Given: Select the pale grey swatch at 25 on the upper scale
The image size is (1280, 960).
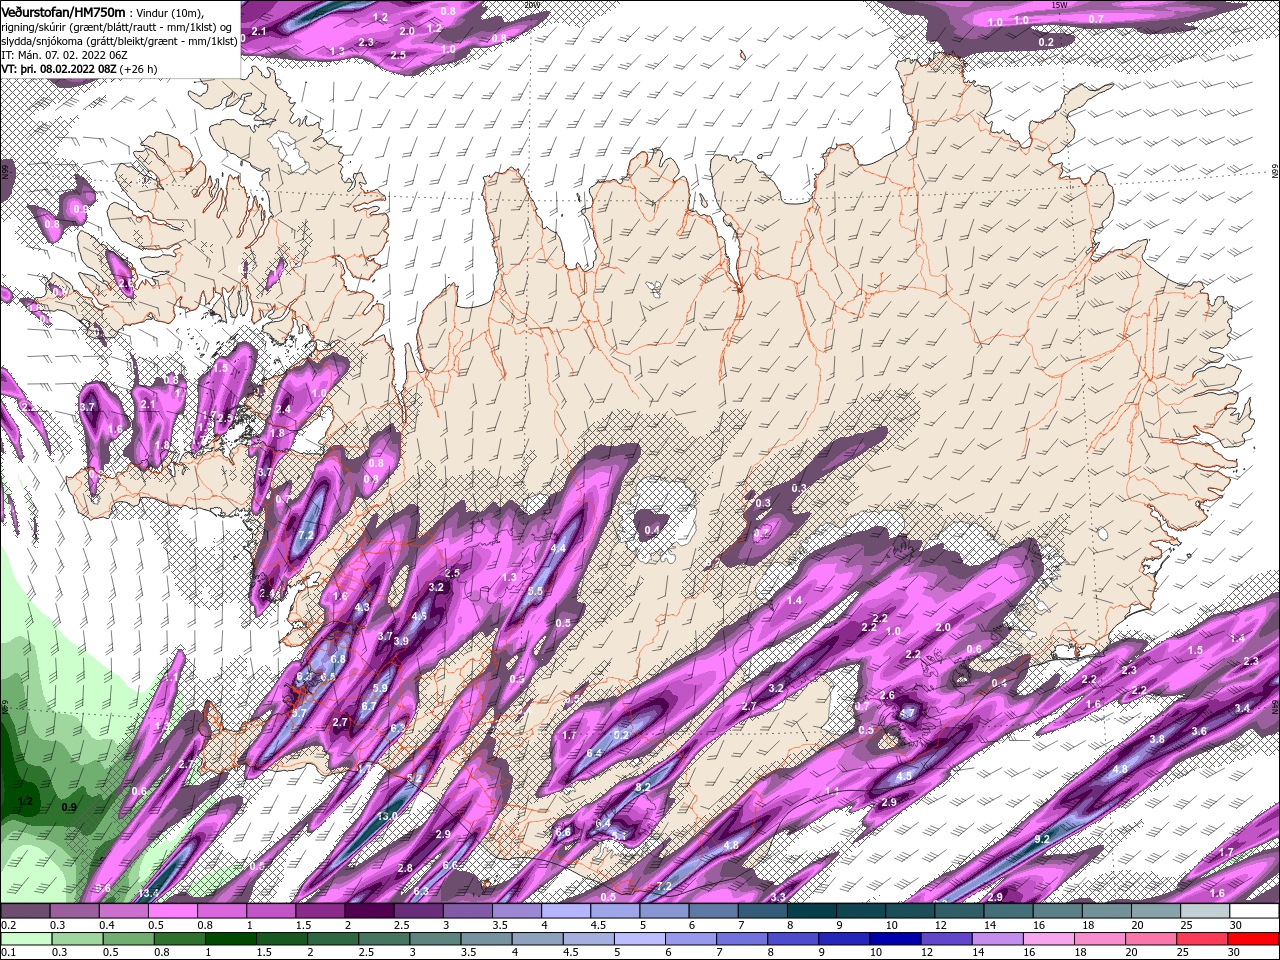Looking at the screenshot, I should click(1204, 911).
